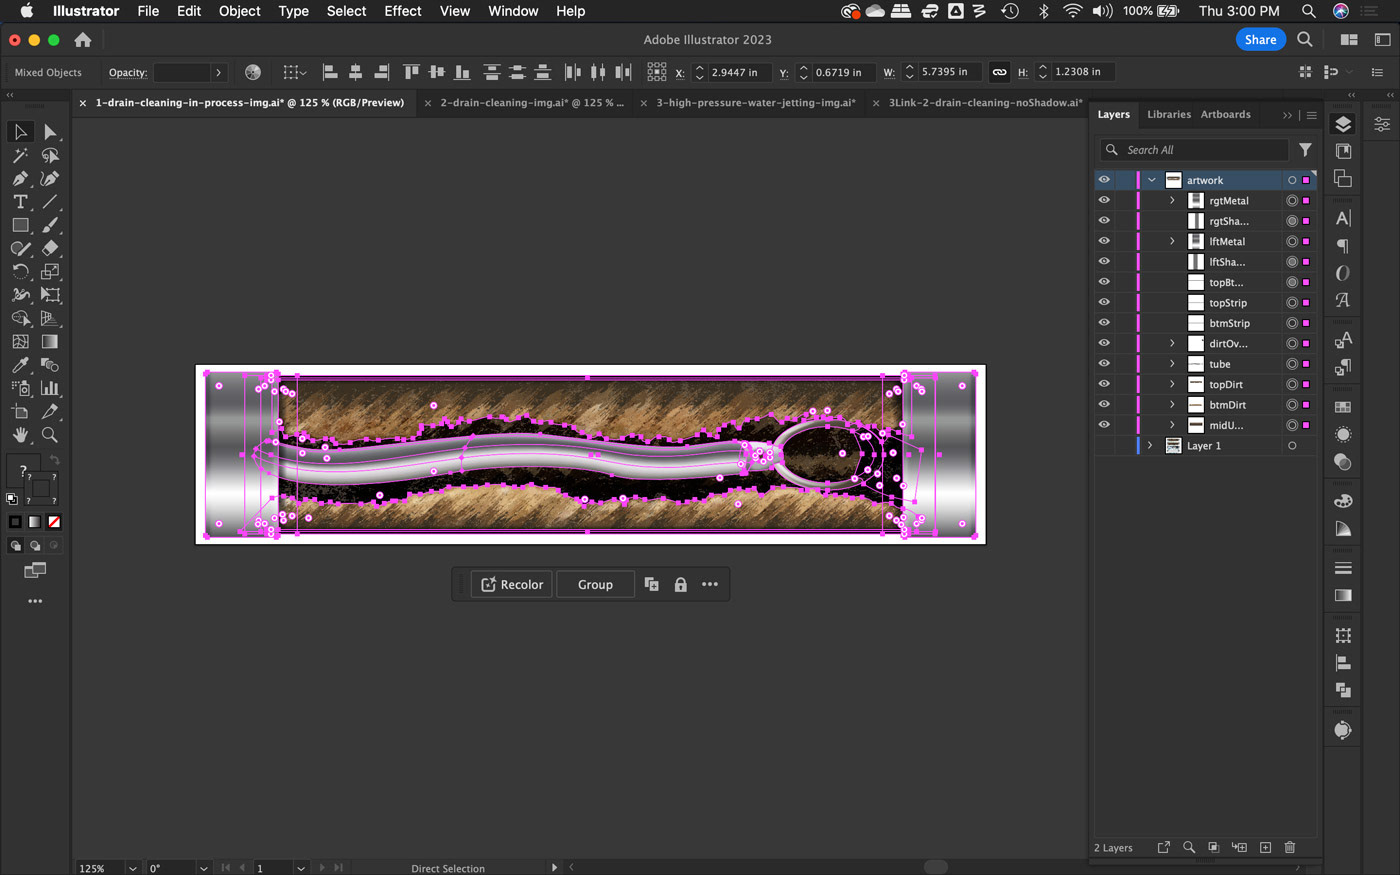Viewport: 1400px width, 875px height.
Task: Click the Recolor button
Action: (512, 585)
